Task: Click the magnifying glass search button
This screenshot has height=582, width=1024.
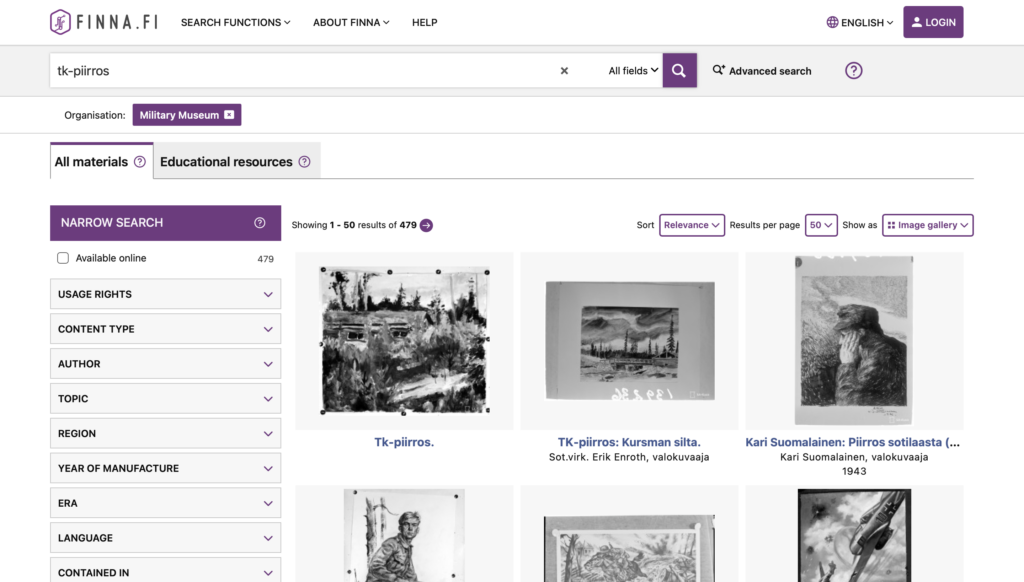Action: point(679,71)
